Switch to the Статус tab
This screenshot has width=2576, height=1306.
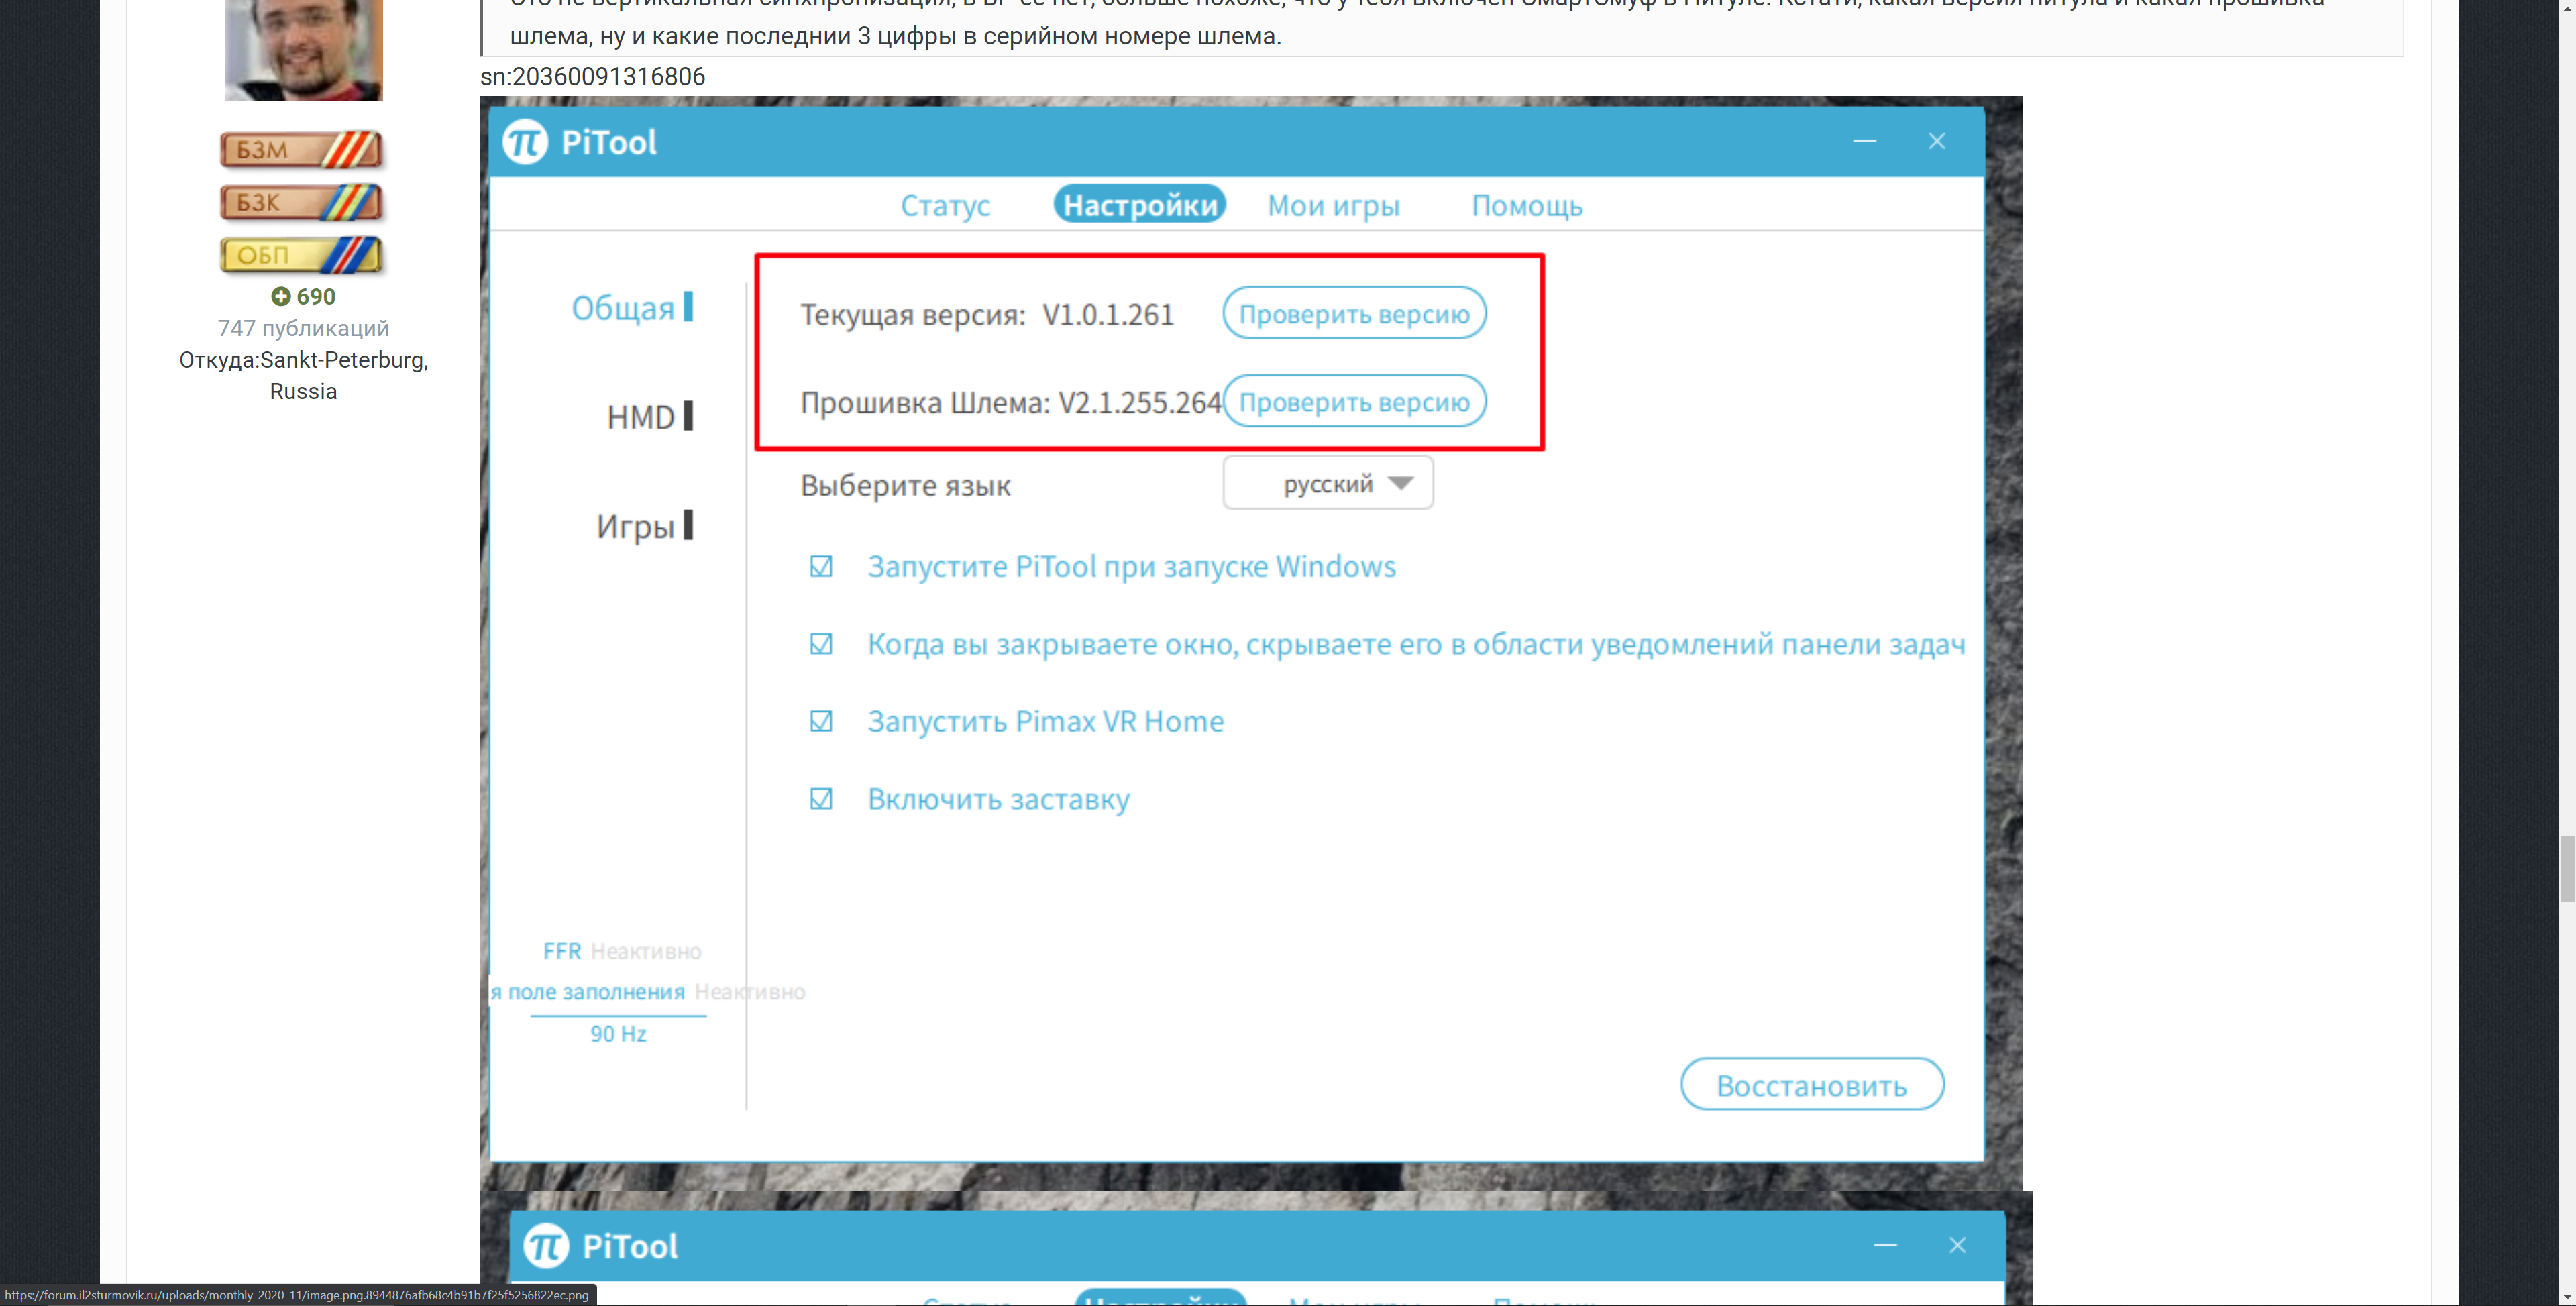pyautogui.click(x=945, y=206)
